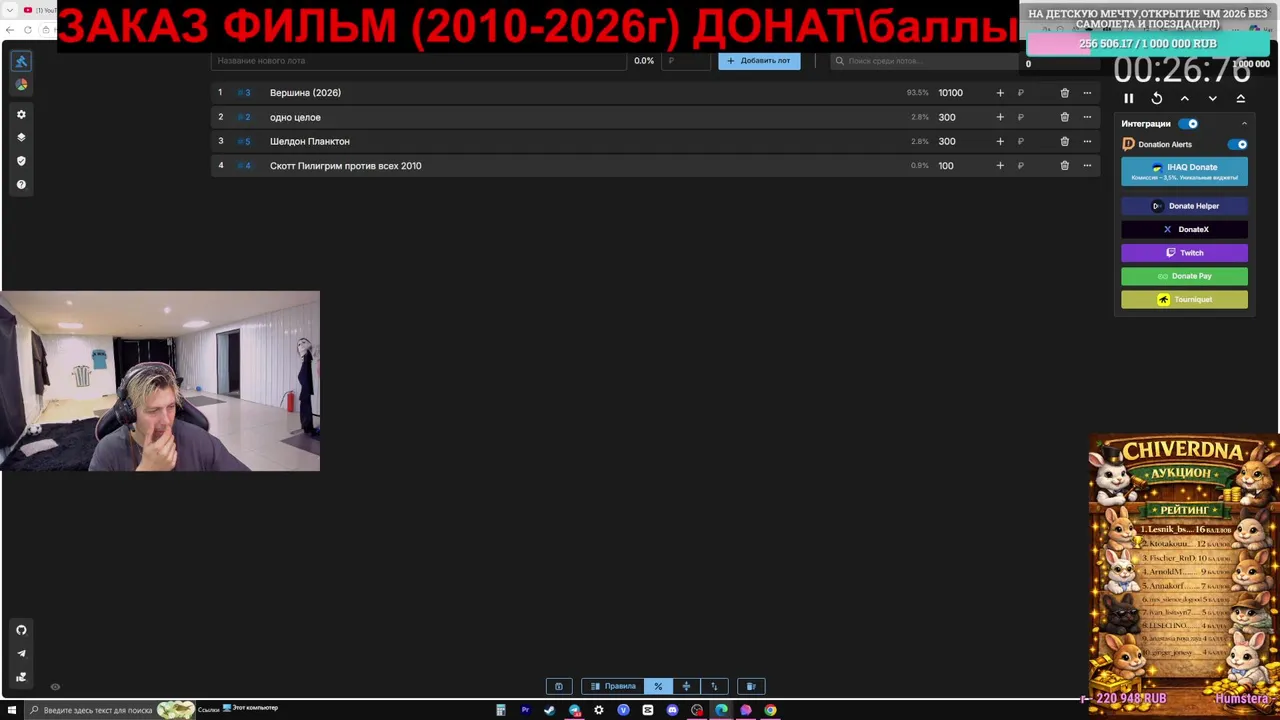Open the shield icon in sidebar
1280x720 pixels.
point(21,160)
